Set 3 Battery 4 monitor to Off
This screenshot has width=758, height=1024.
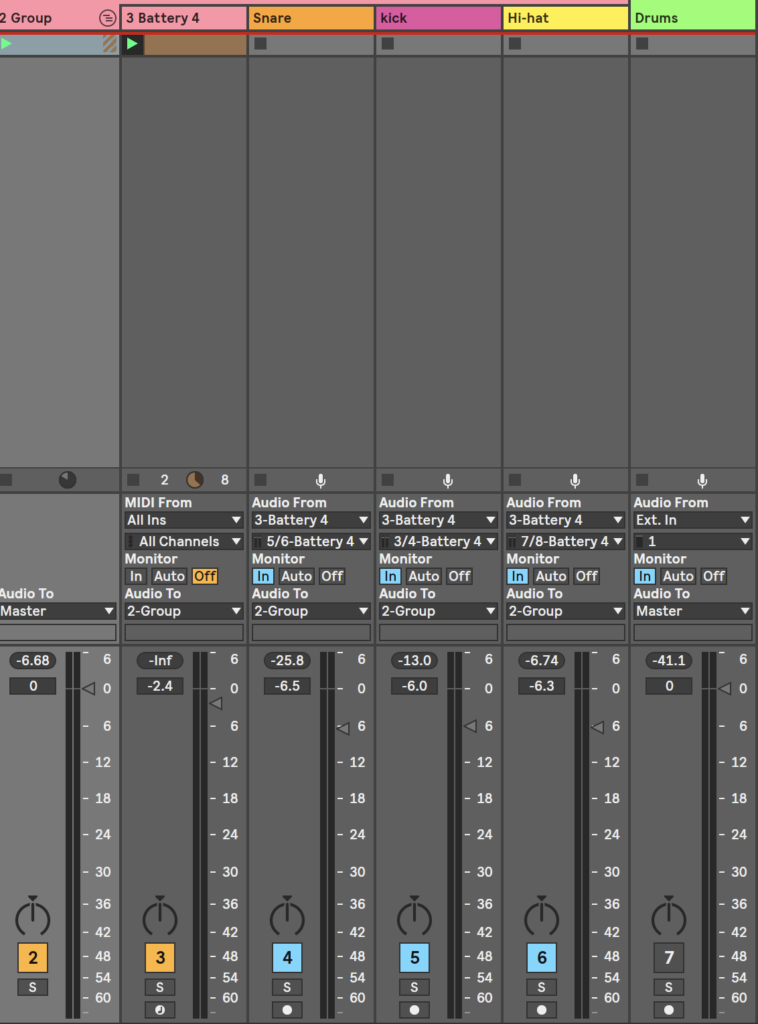pos(205,576)
